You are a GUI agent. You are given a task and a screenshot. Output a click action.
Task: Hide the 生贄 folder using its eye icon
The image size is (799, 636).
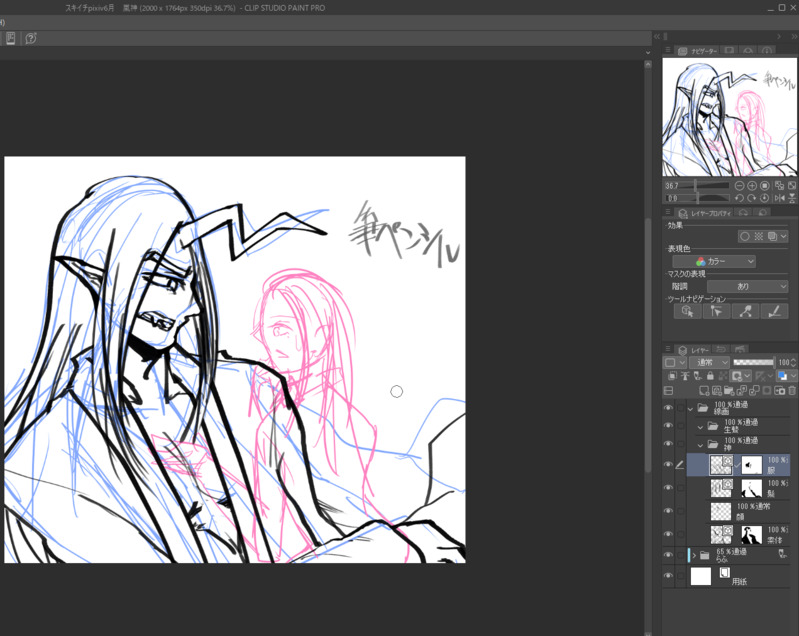click(668, 425)
